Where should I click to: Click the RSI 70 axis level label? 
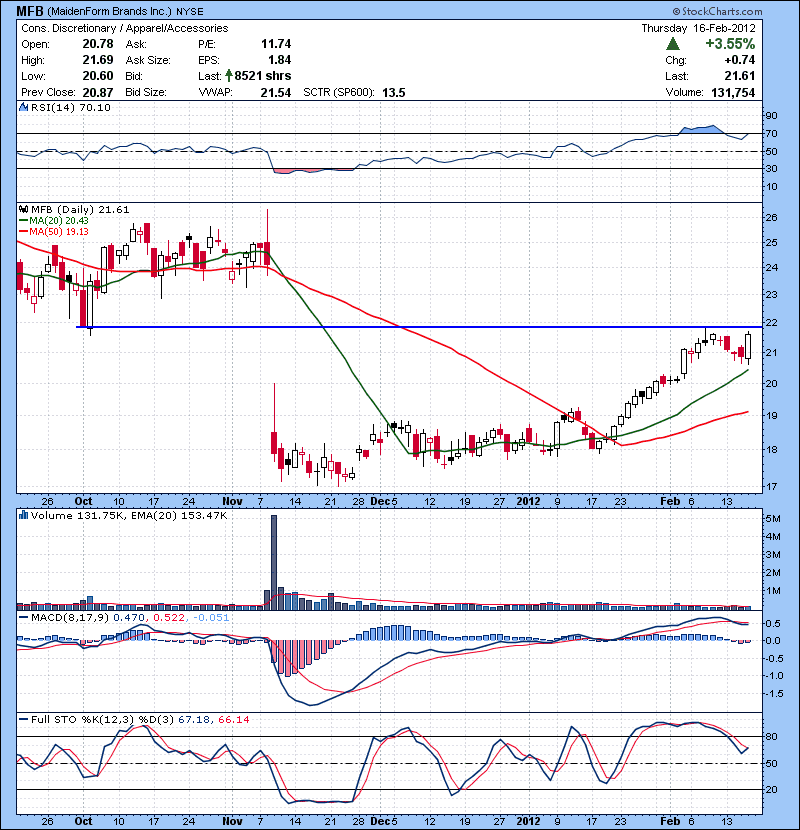click(x=771, y=133)
